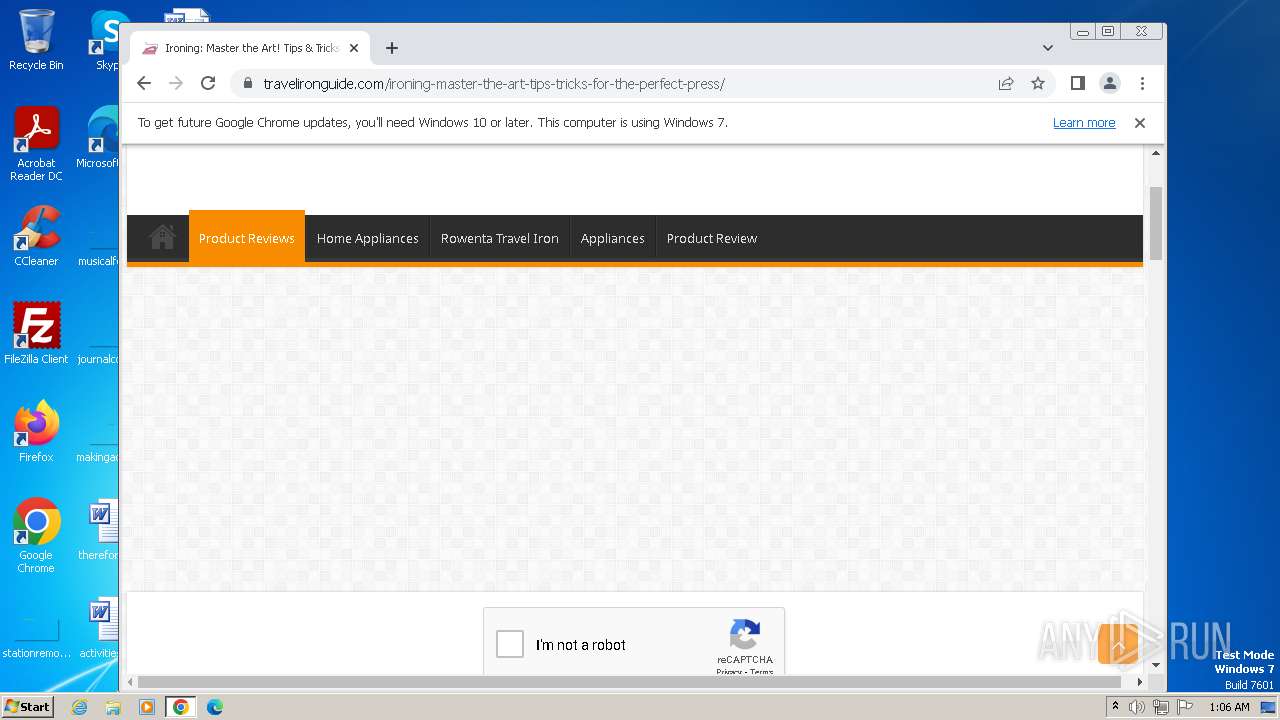Check the I'm not a robot box

[x=510, y=644]
